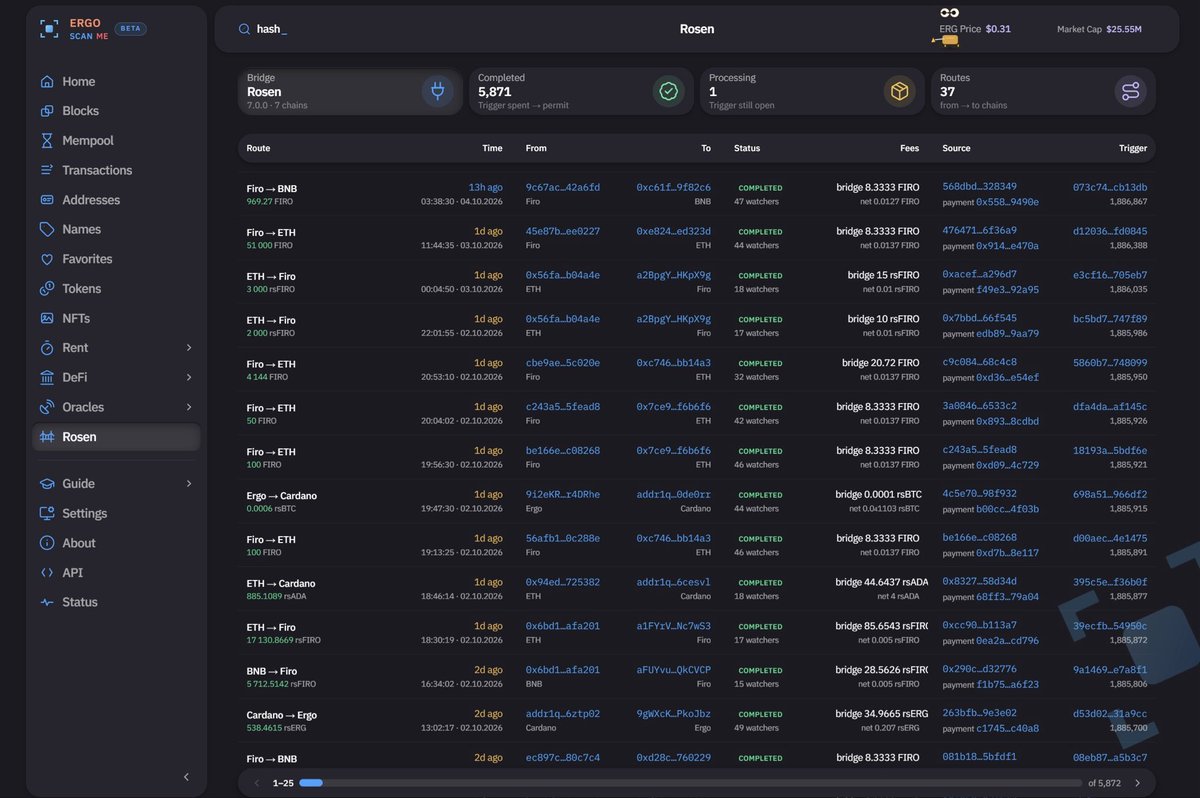Open To address addr1q…6cesvl
Screen dimensions: 1200x798
[674, 582]
